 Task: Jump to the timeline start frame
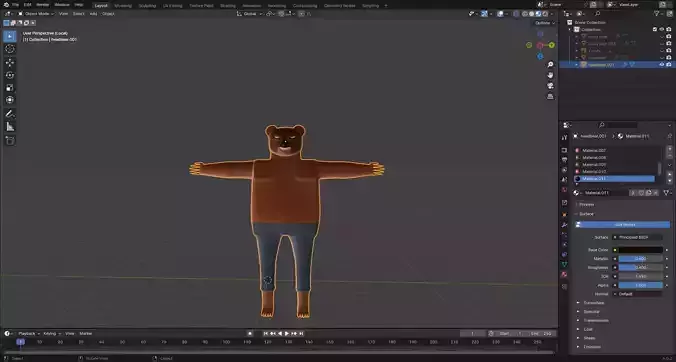(266, 334)
